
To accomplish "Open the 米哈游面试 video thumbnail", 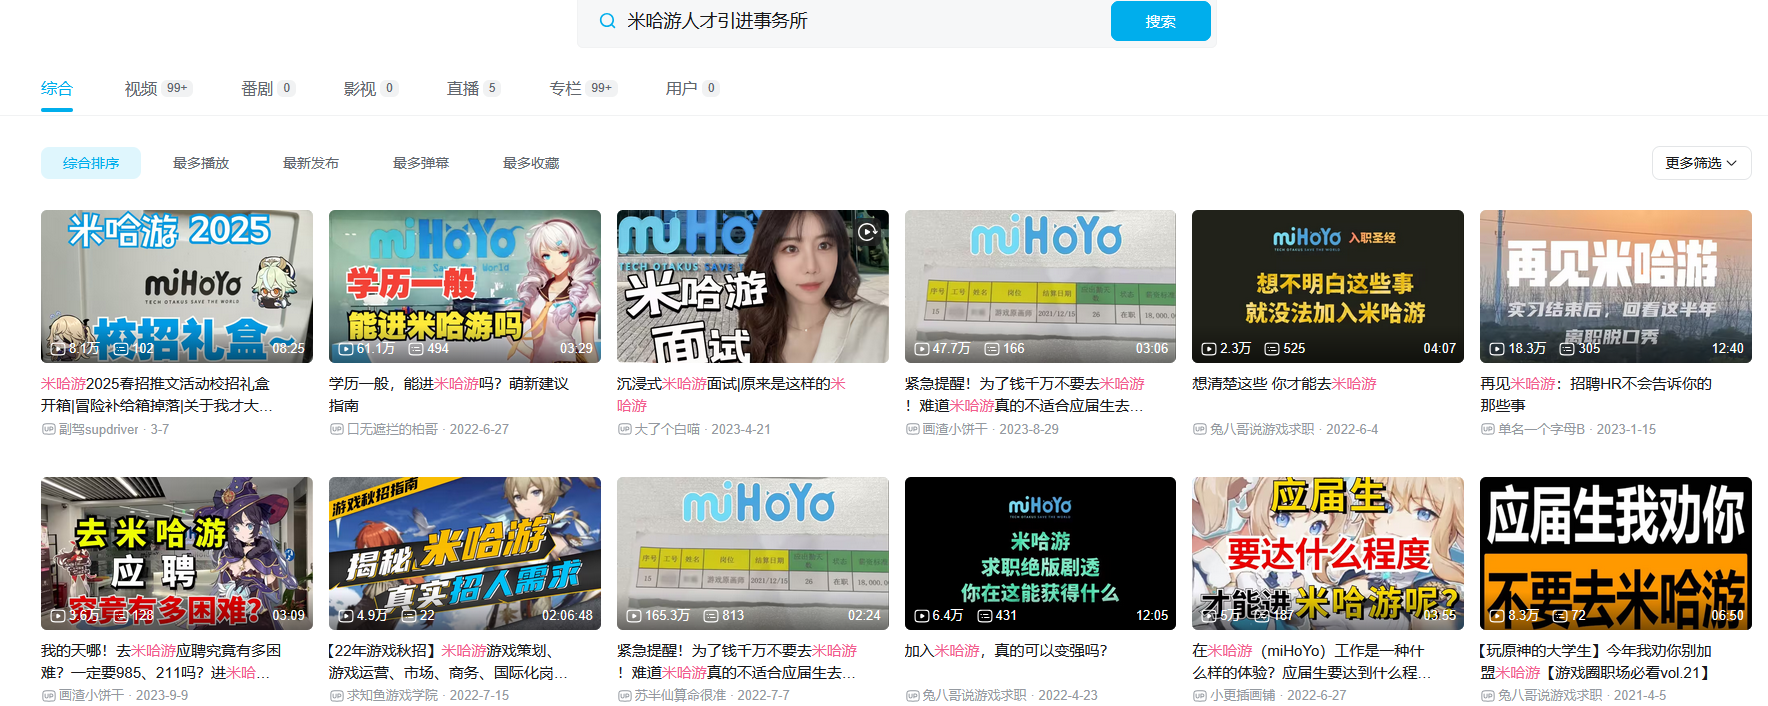I will pyautogui.click(x=753, y=286).
